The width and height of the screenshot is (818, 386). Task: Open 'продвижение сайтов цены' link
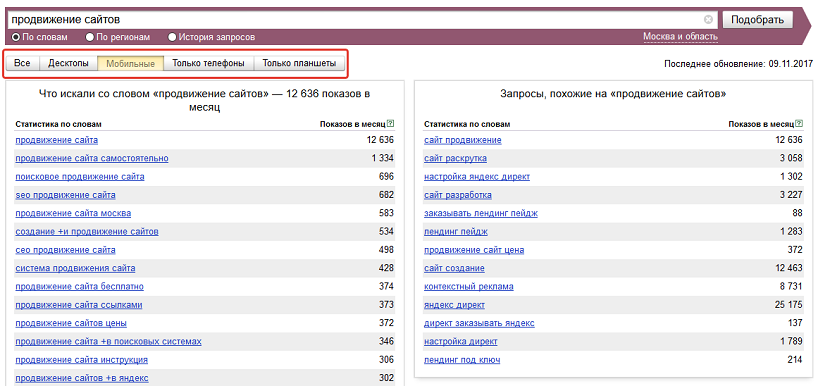71,323
